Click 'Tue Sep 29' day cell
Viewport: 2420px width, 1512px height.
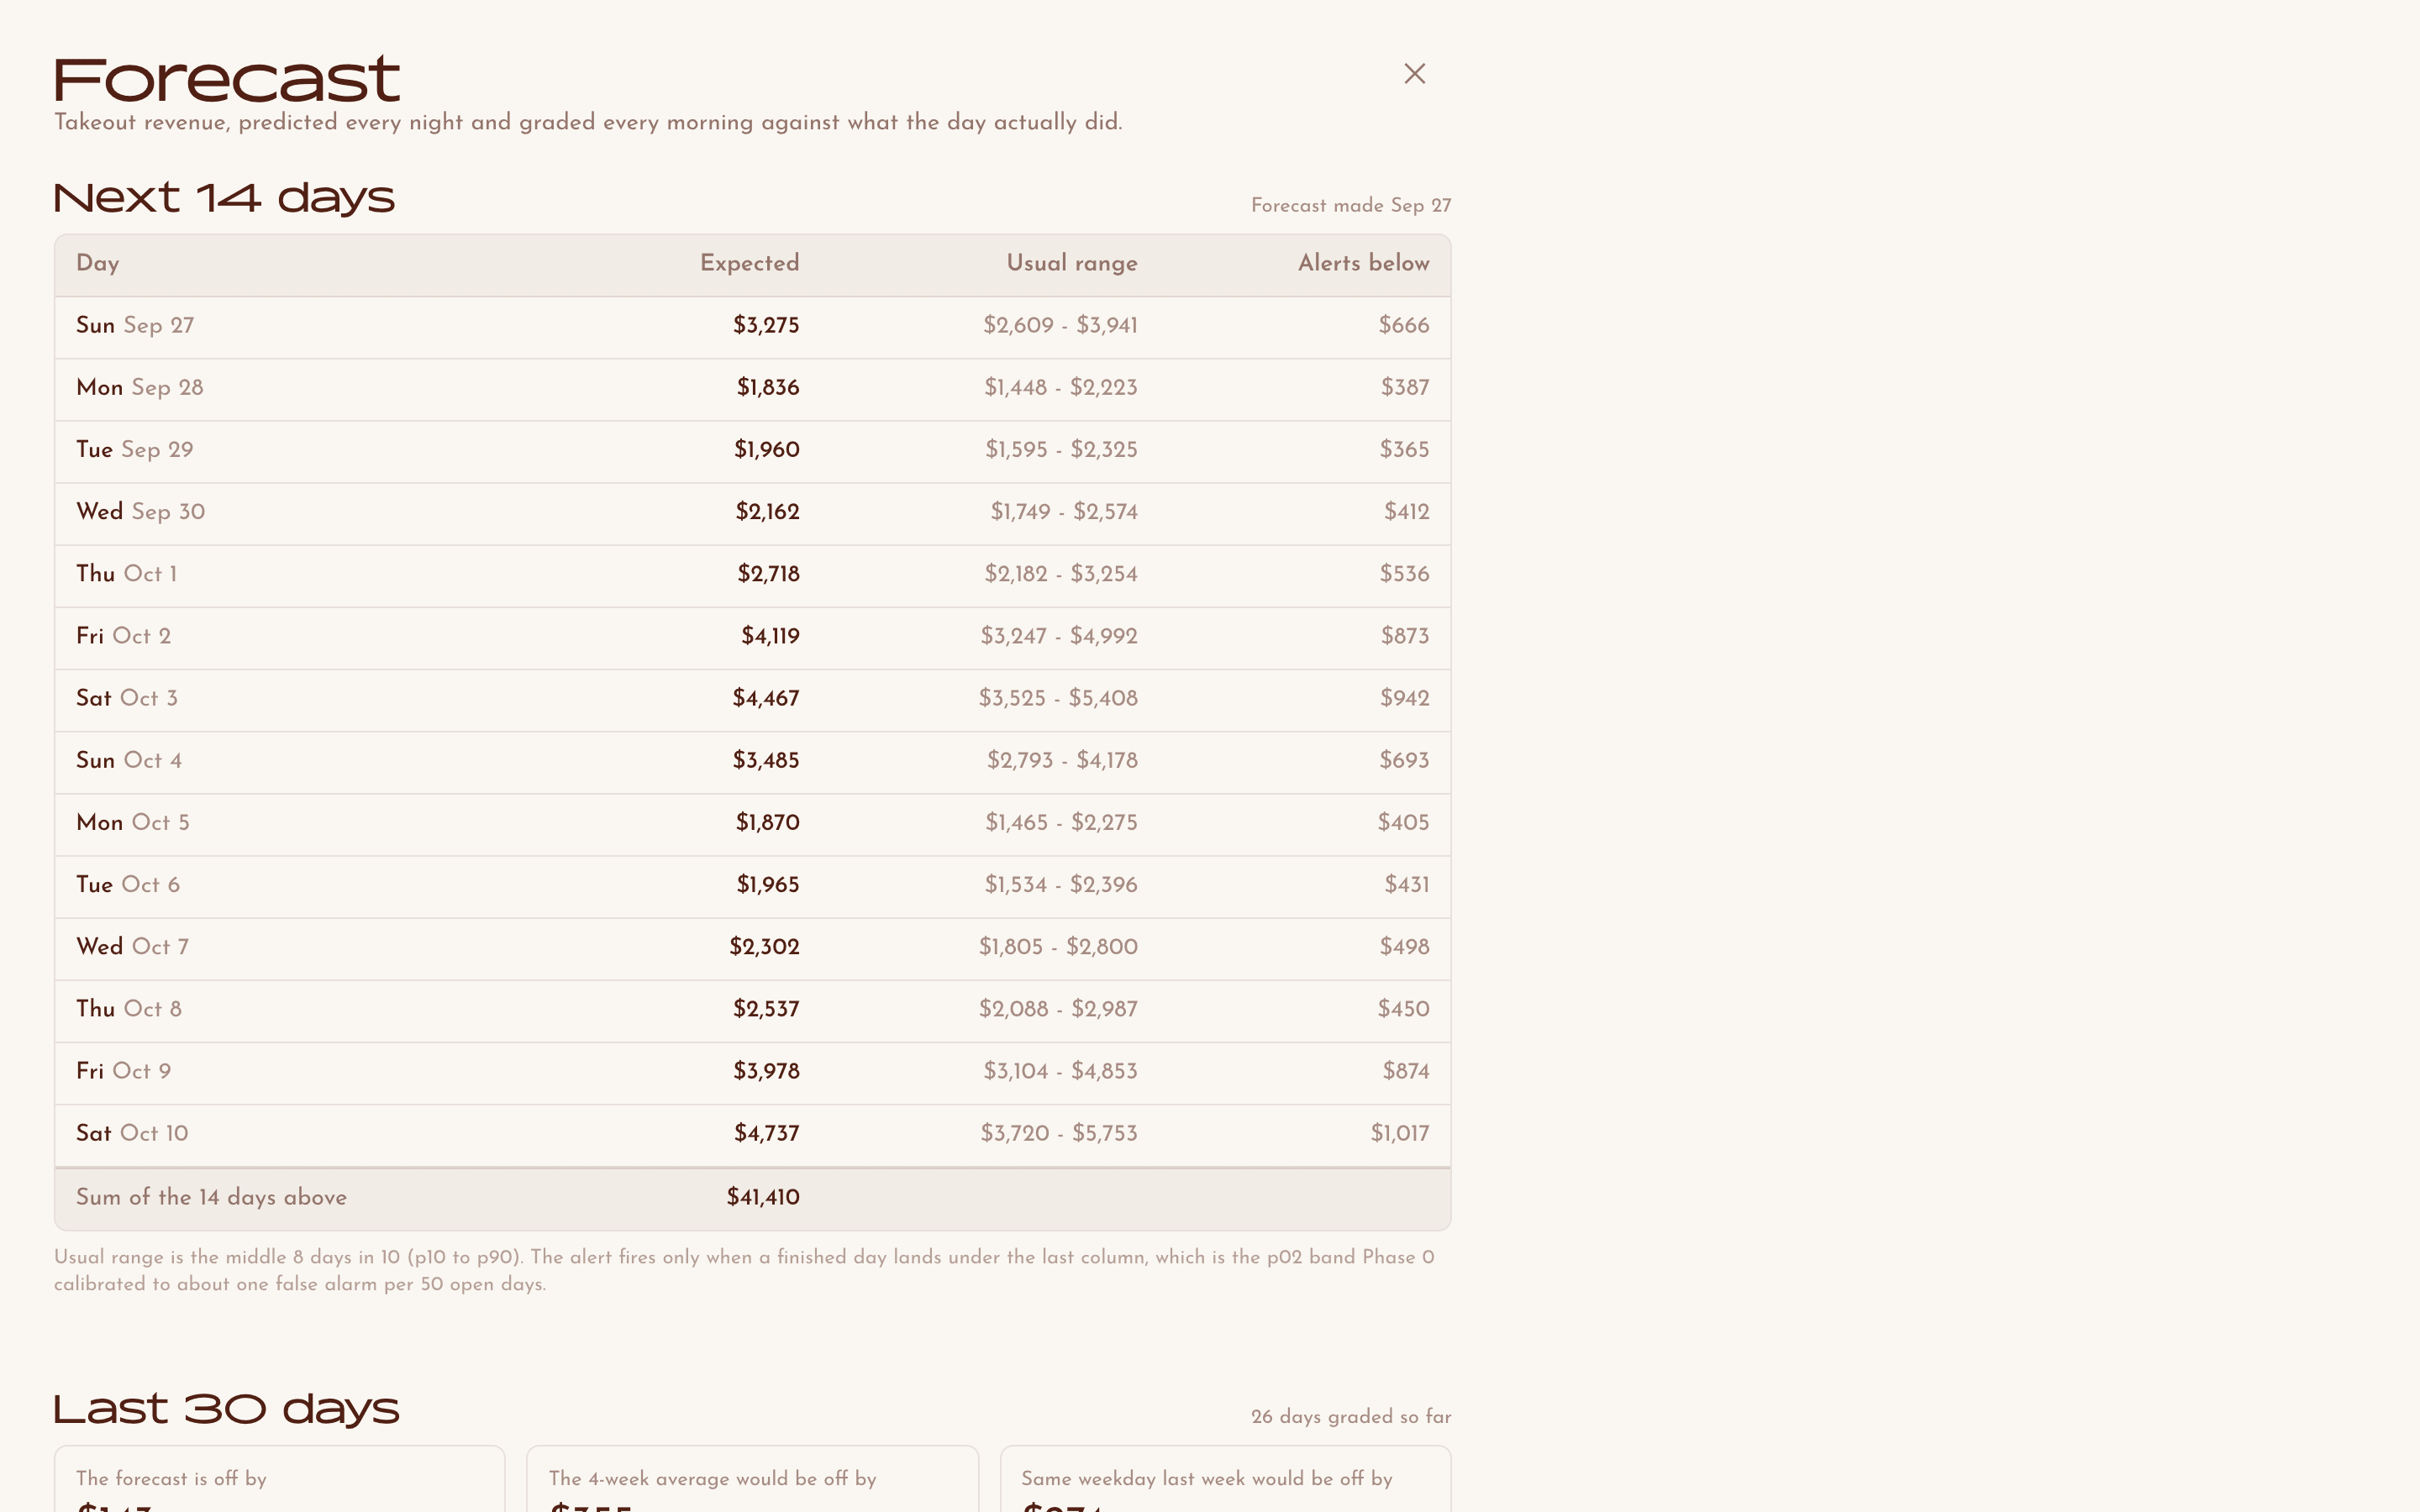[135, 450]
